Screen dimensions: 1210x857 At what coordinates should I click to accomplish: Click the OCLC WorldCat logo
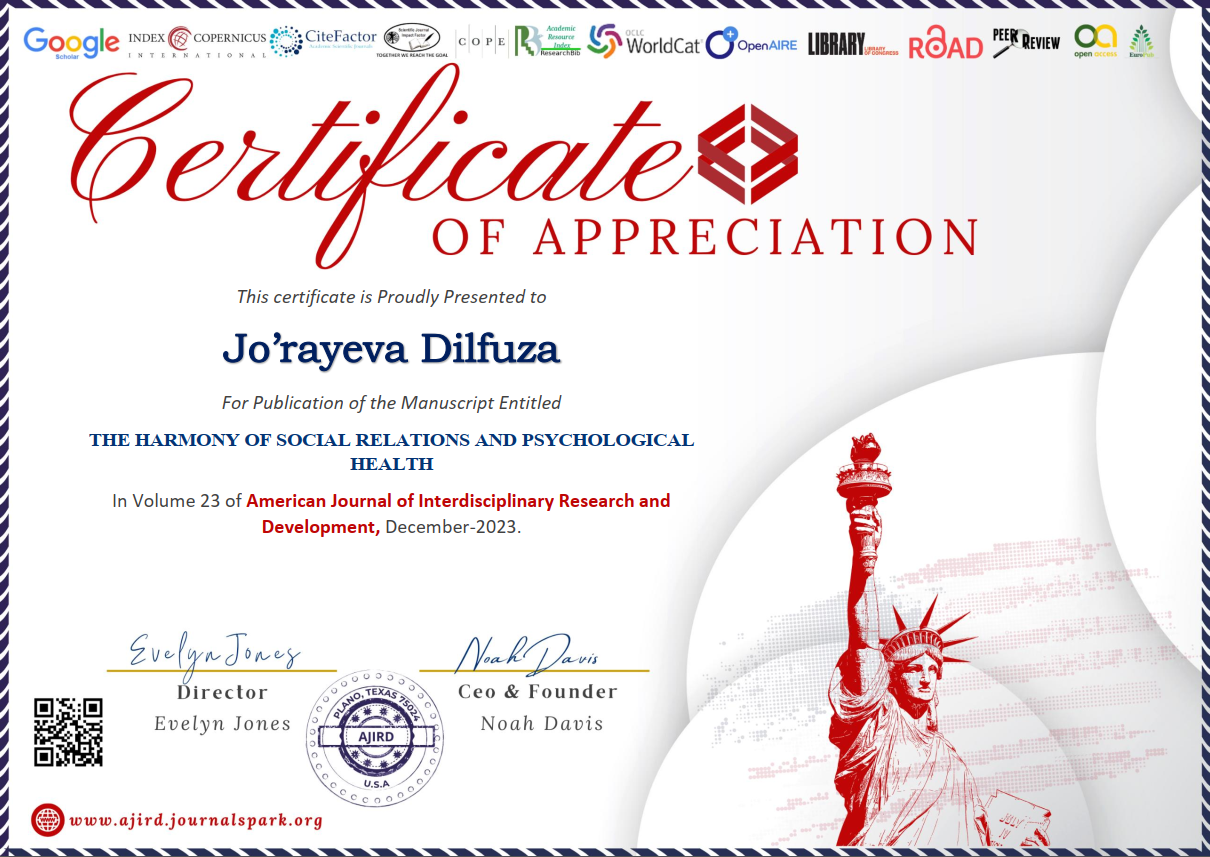[643, 41]
